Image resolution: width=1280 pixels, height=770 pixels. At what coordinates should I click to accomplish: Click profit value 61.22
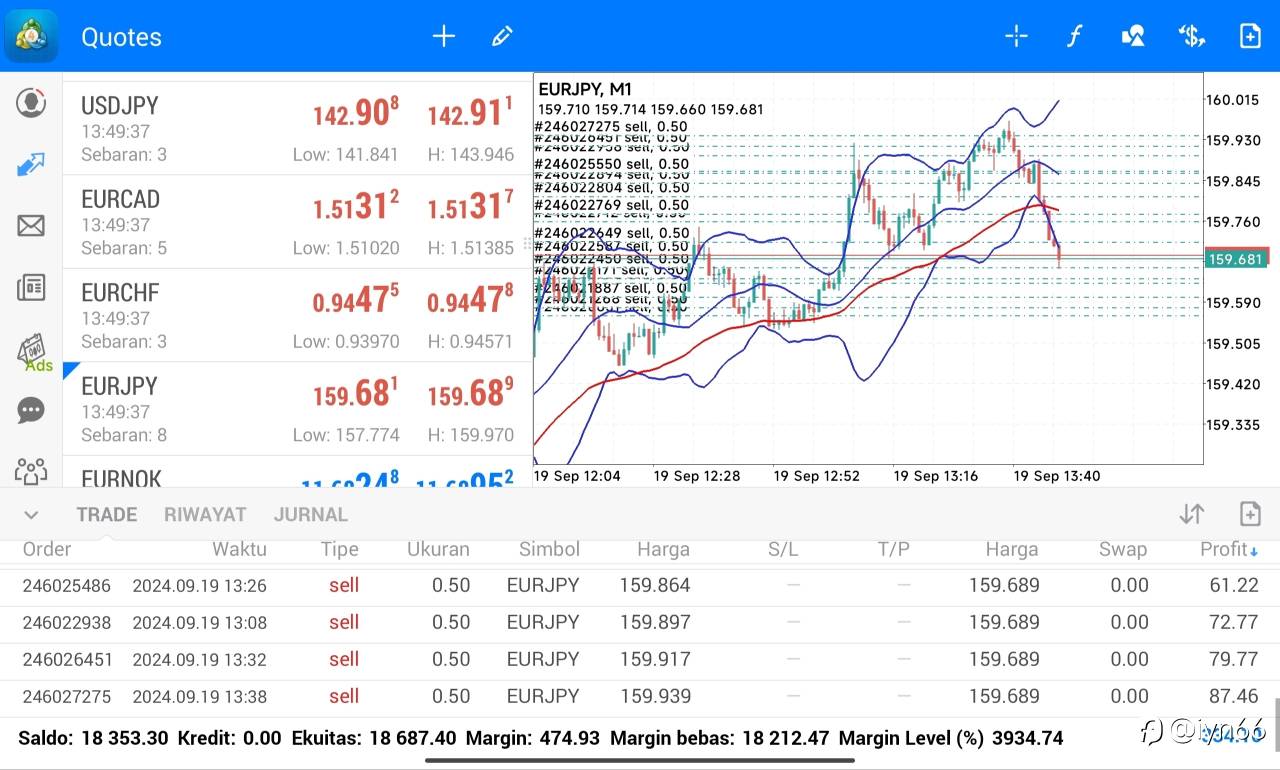(x=1234, y=585)
